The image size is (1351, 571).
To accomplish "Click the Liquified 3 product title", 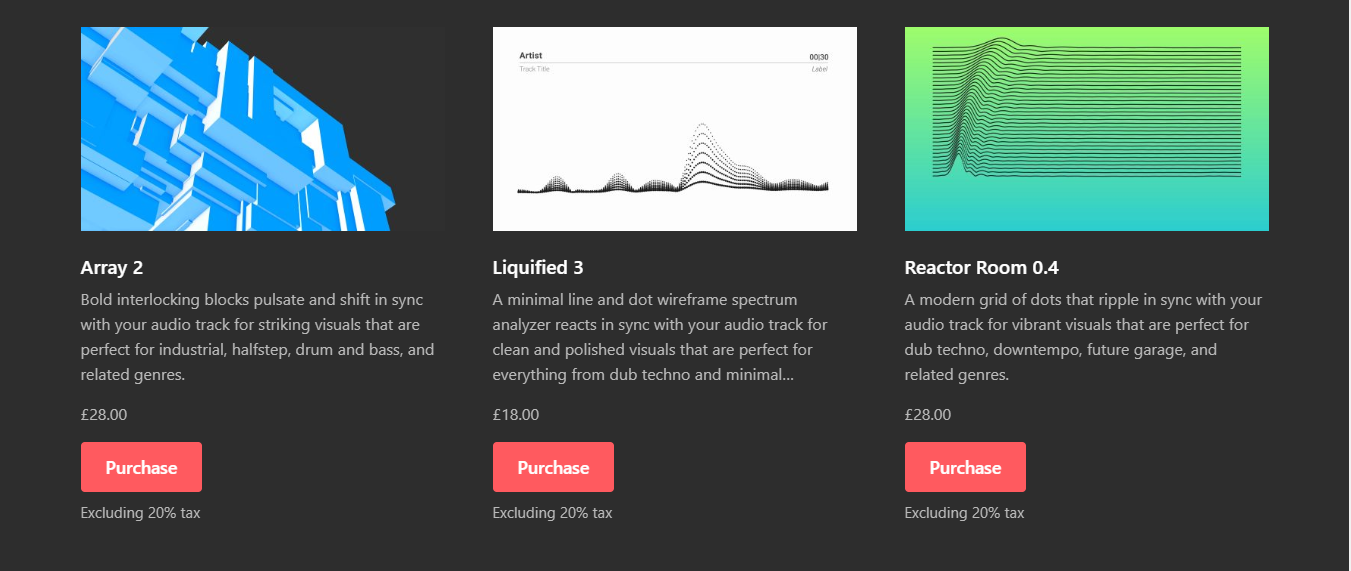I will pyautogui.click(x=538, y=268).
